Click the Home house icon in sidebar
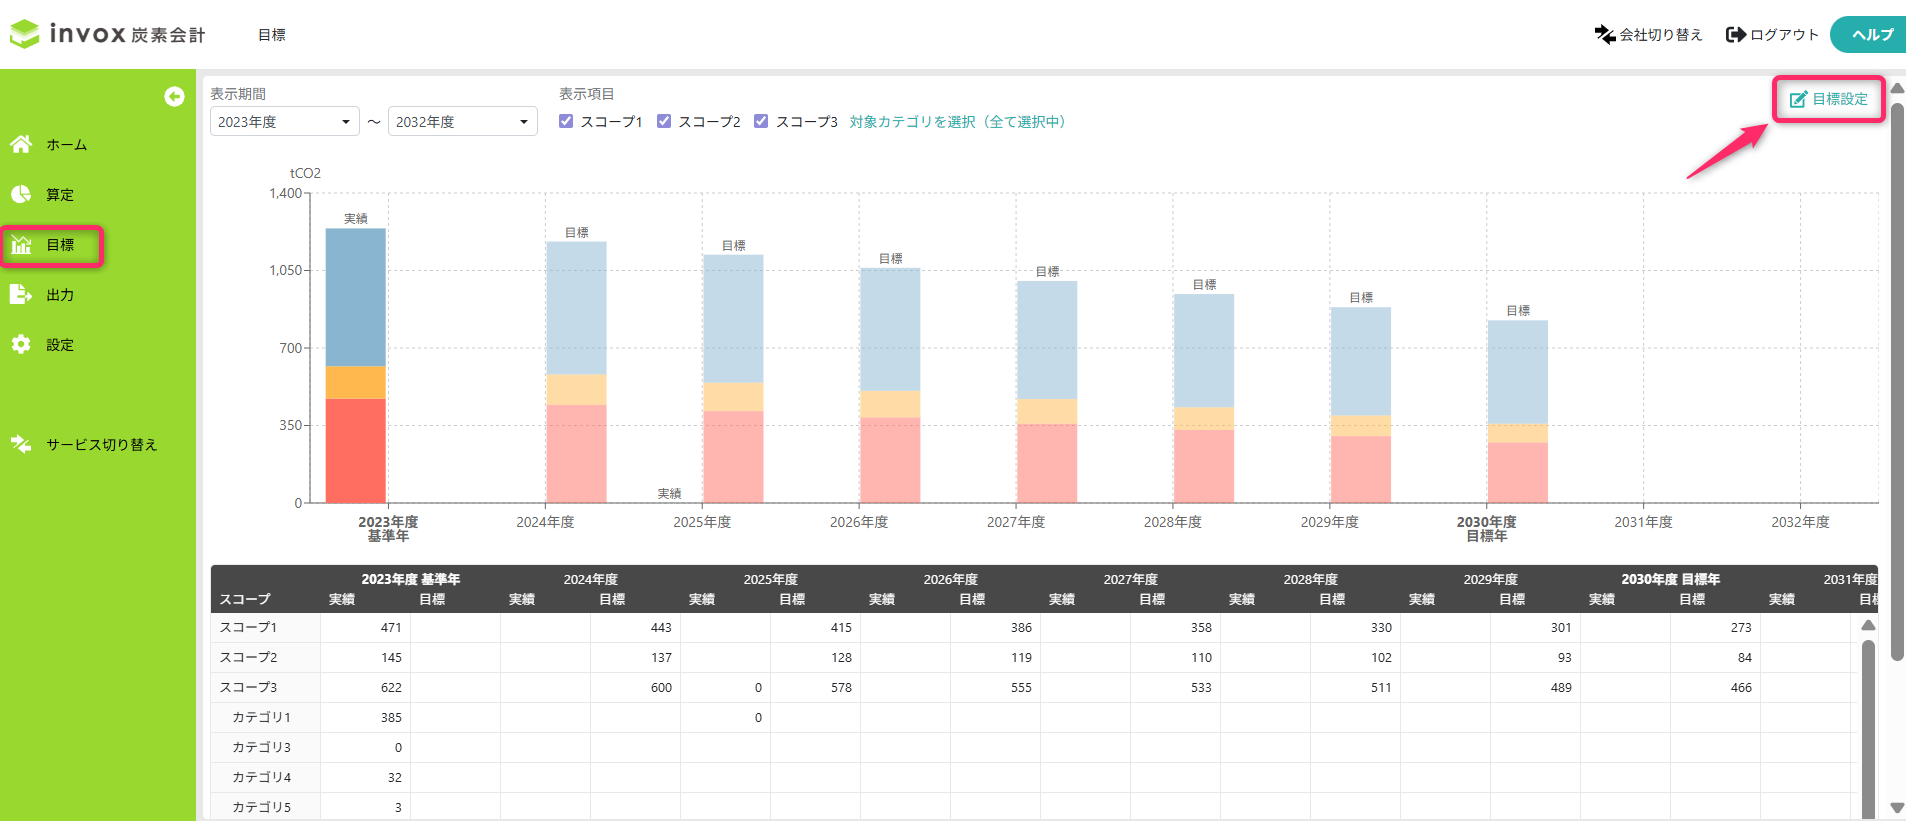Screen dimensions: 1906x821 [x=21, y=145]
